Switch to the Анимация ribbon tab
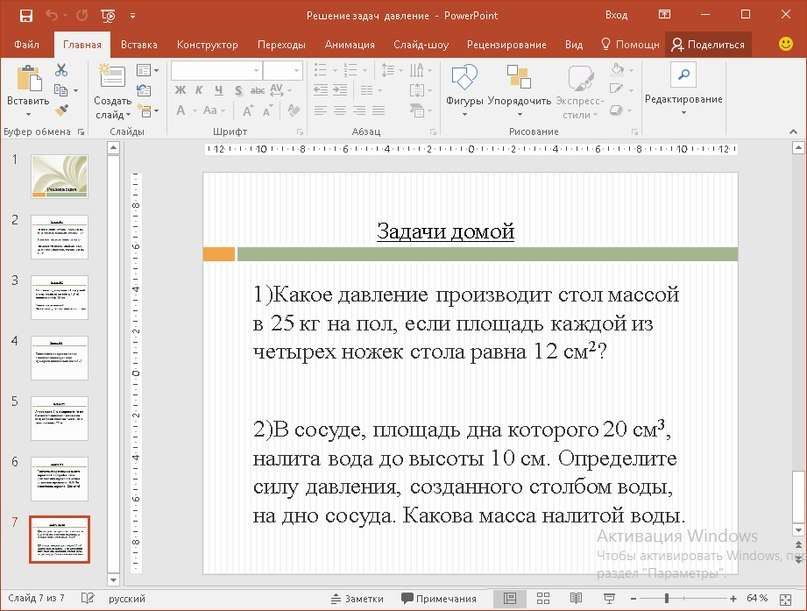The height and width of the screenshot is (611, 807). pyautogui.click(x=349, y=45)
